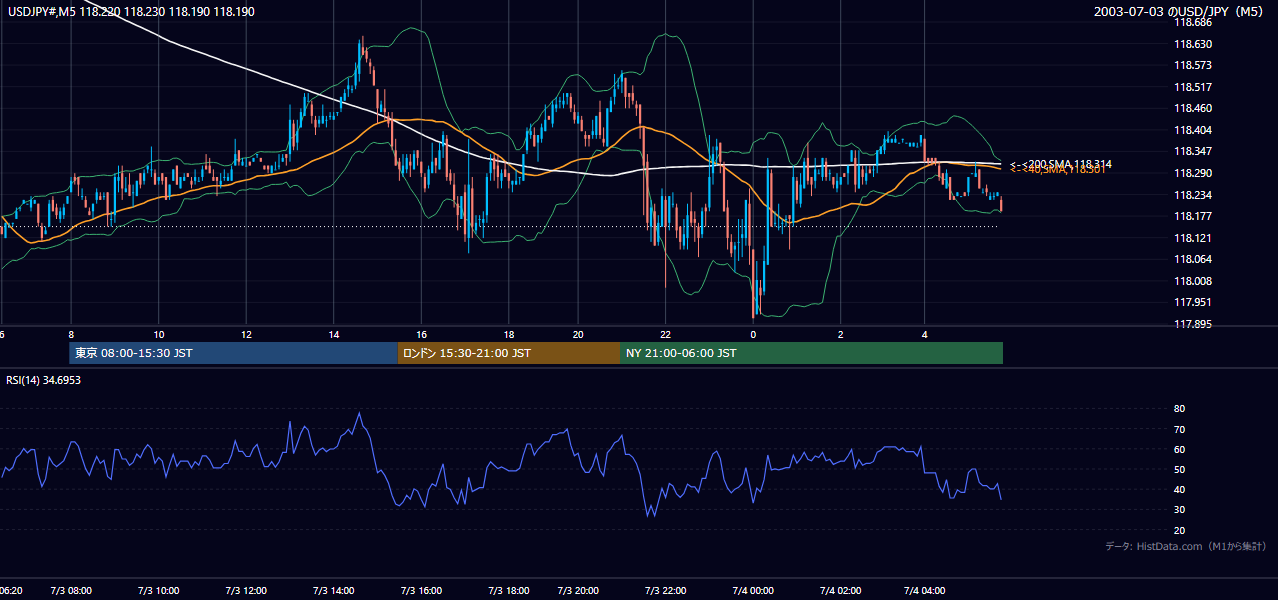
Task: Click price axis label 118.686
Action: pyautogui.click(x=1193, y=22)
